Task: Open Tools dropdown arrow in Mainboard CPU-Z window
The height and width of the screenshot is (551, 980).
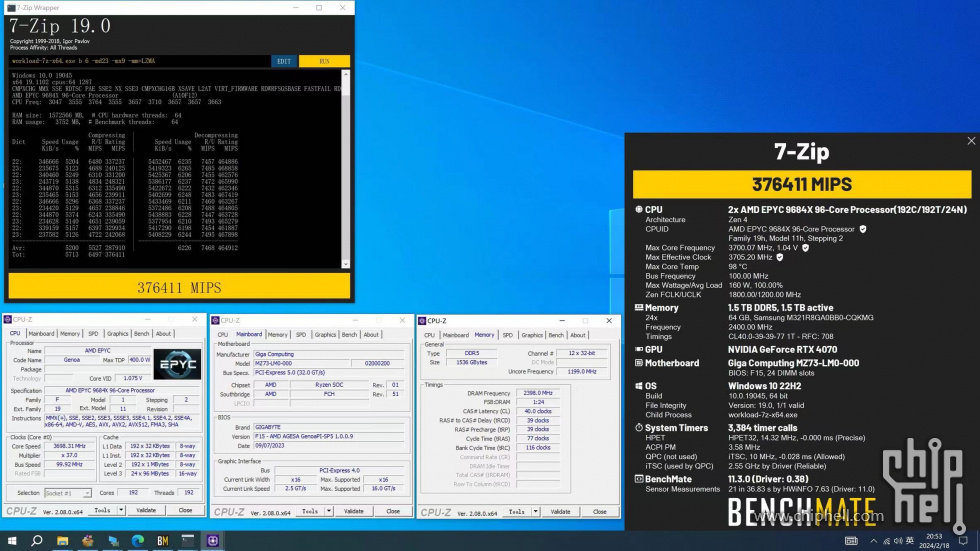Action: pyautogui.click(x=328, y=511)
